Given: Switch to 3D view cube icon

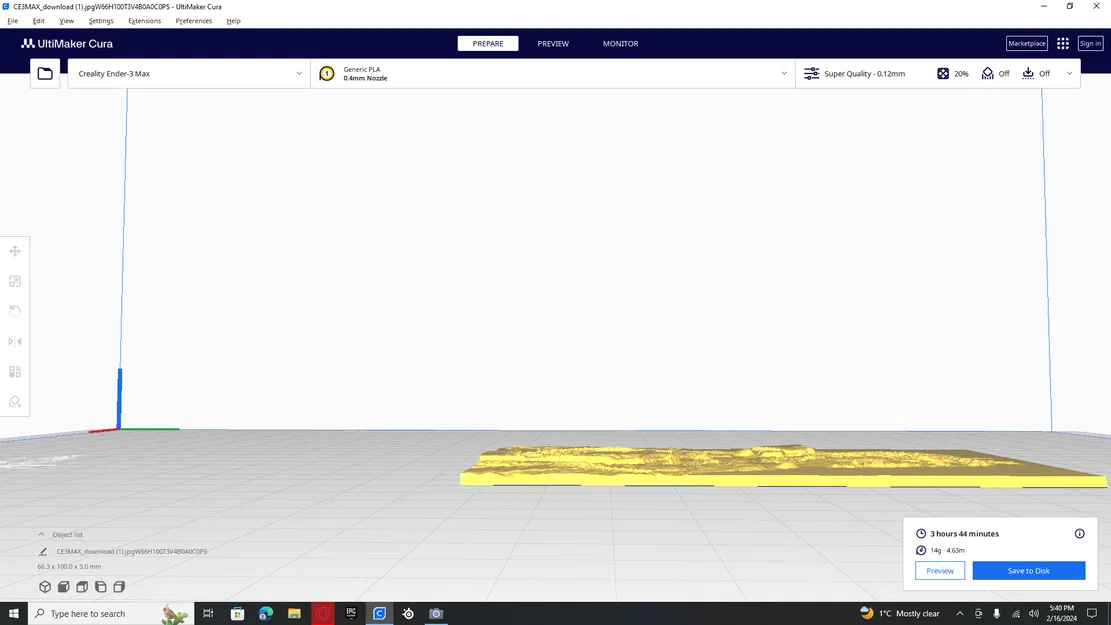Looking at the screenshot, I should coord(45,587).
